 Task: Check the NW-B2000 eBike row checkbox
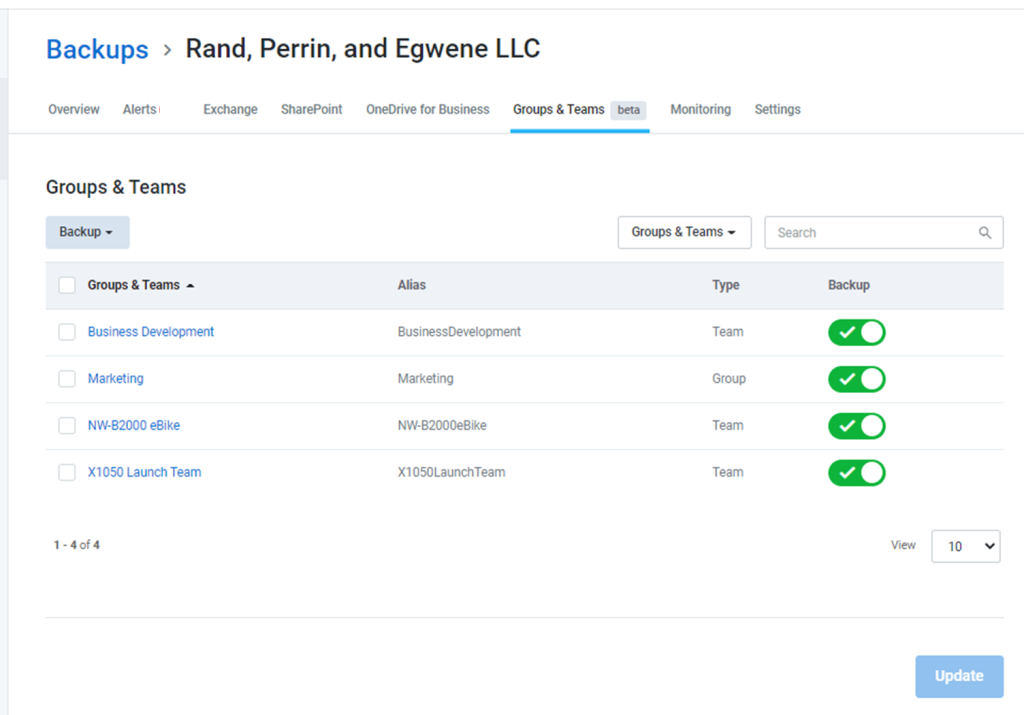pyautogui.click(x=67, y=426)
